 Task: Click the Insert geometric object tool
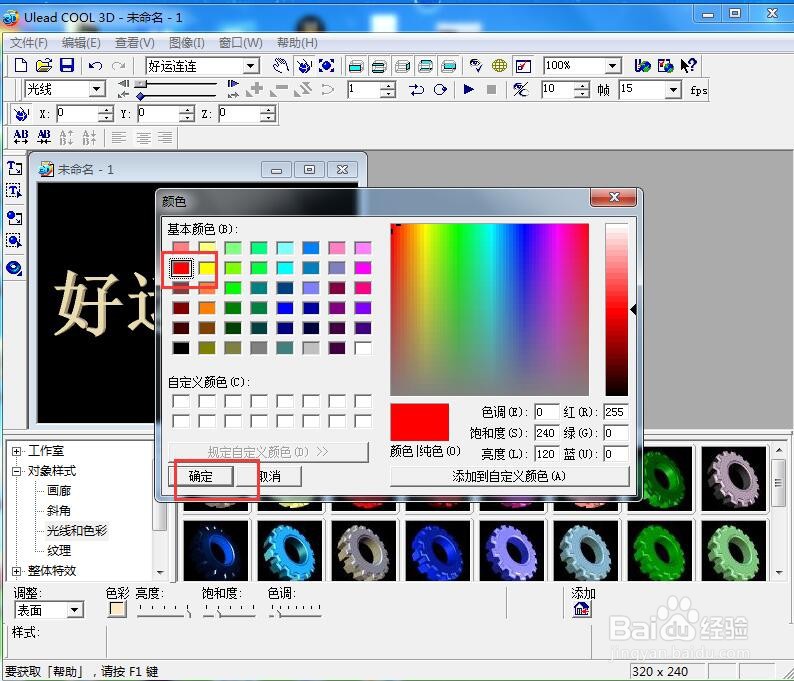(14, 268)
